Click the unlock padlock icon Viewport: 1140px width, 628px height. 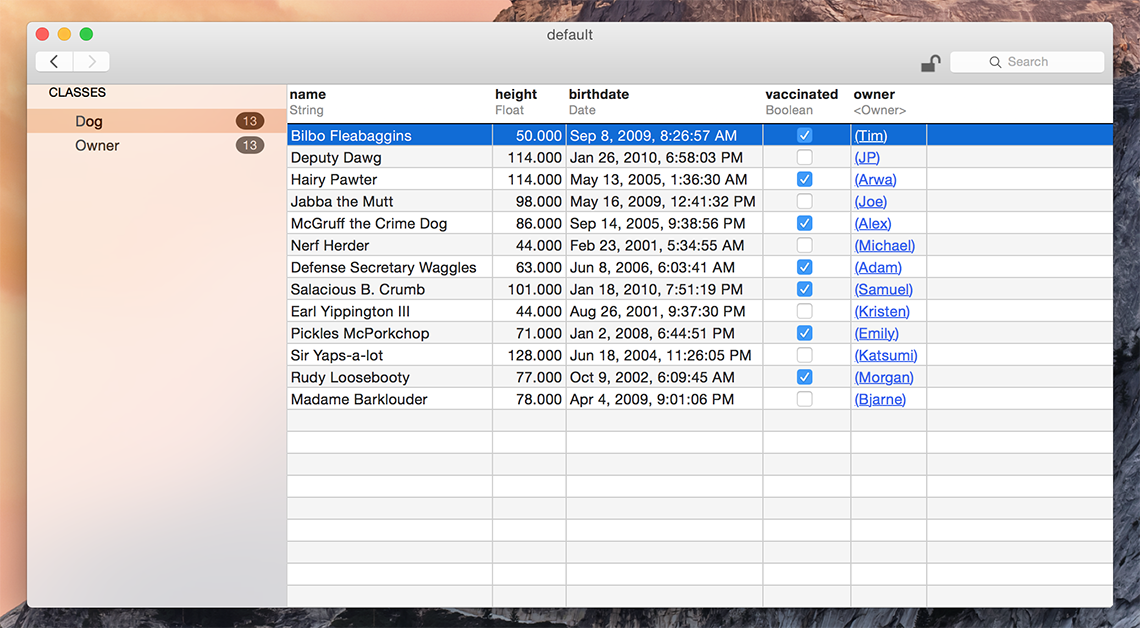click(x=930, y=63)
